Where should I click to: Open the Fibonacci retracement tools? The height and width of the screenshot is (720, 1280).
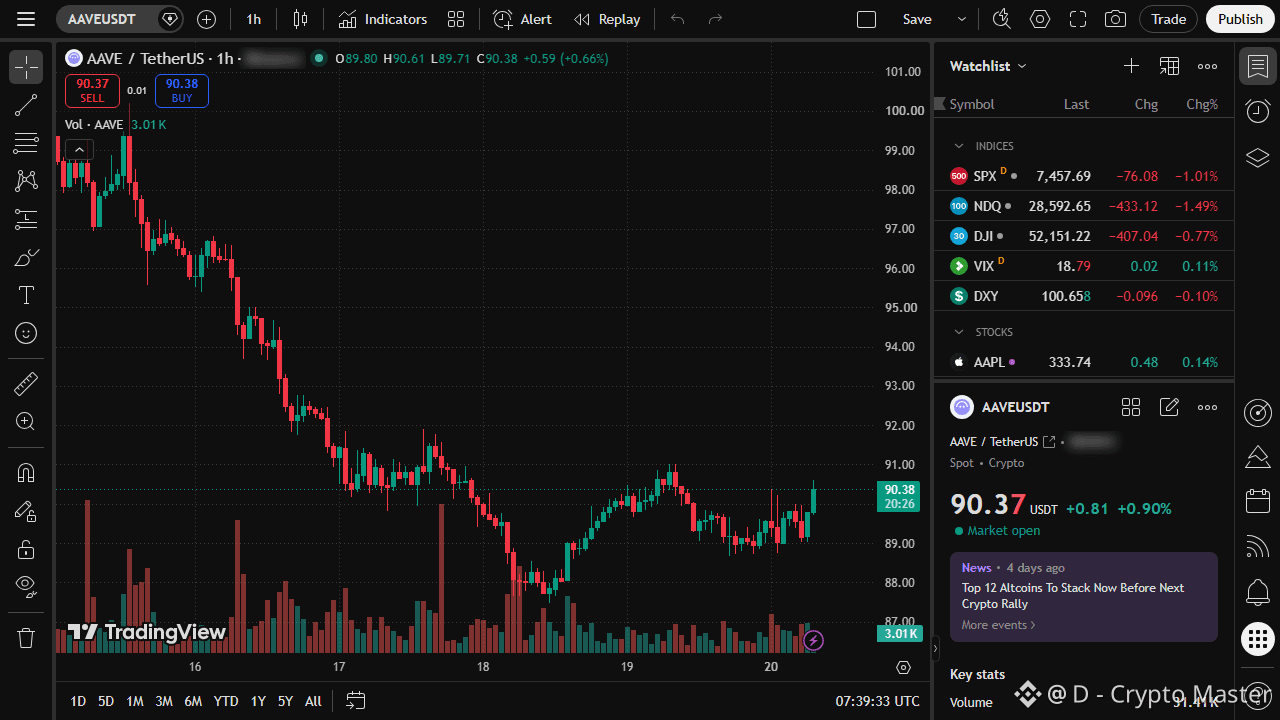[26, 143]
